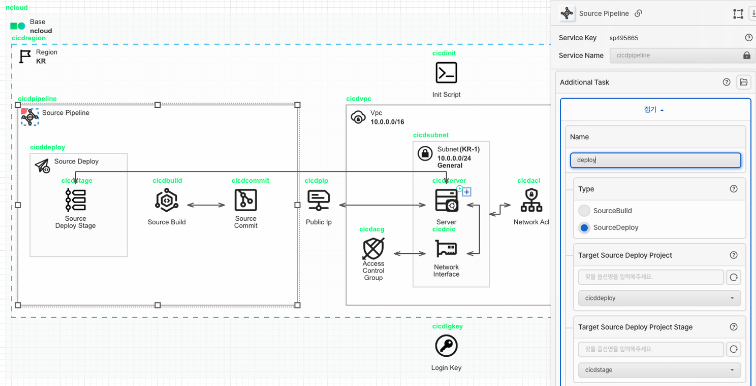Click Target Source Deploy Project Stage help icon
Viewport: 756px width, 386px height.
[734, 327]
